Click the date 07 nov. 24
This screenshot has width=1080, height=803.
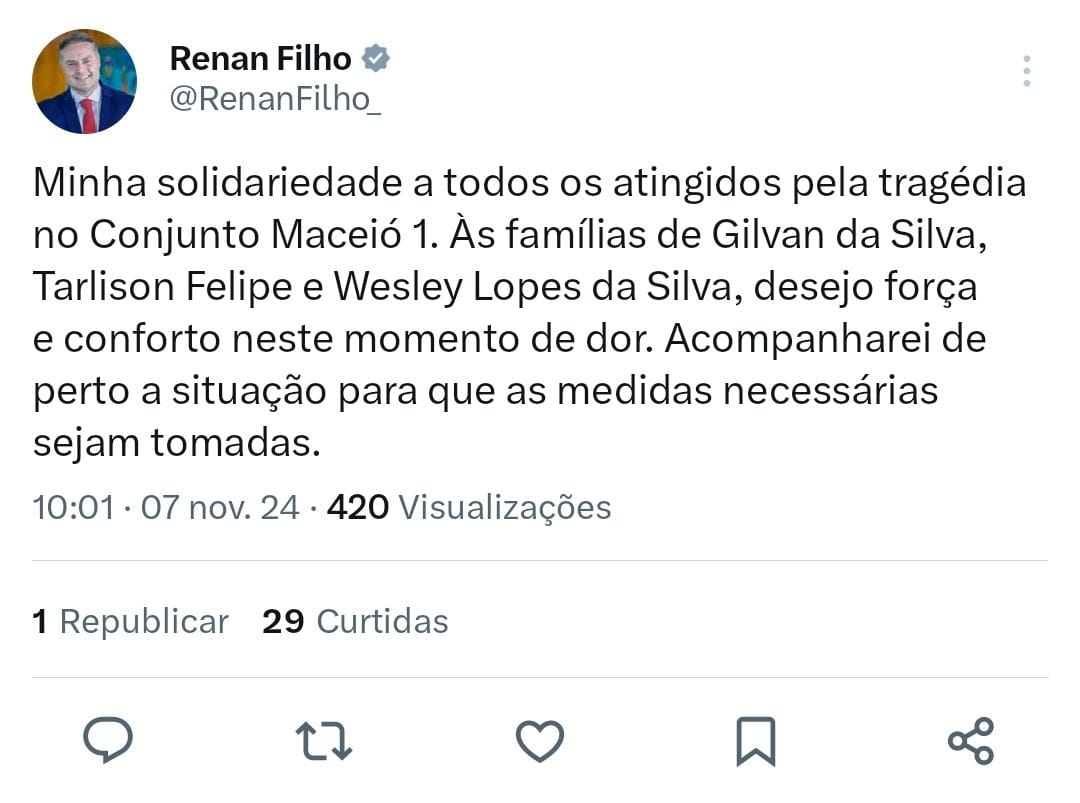(220, 507)
